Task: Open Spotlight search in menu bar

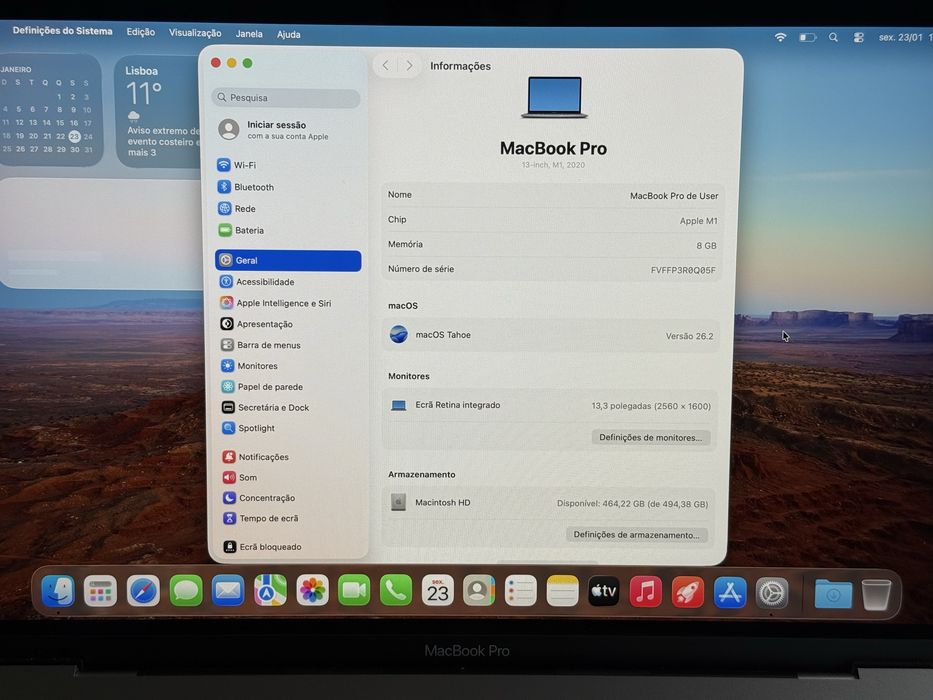Action: coord(834,38)
